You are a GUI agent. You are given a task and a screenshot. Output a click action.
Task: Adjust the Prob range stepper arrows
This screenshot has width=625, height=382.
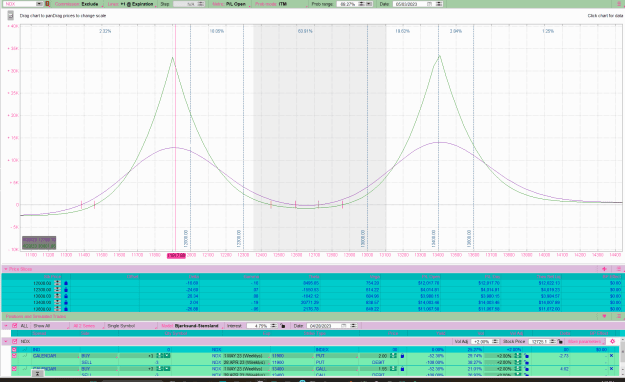(x=361, y=4)
